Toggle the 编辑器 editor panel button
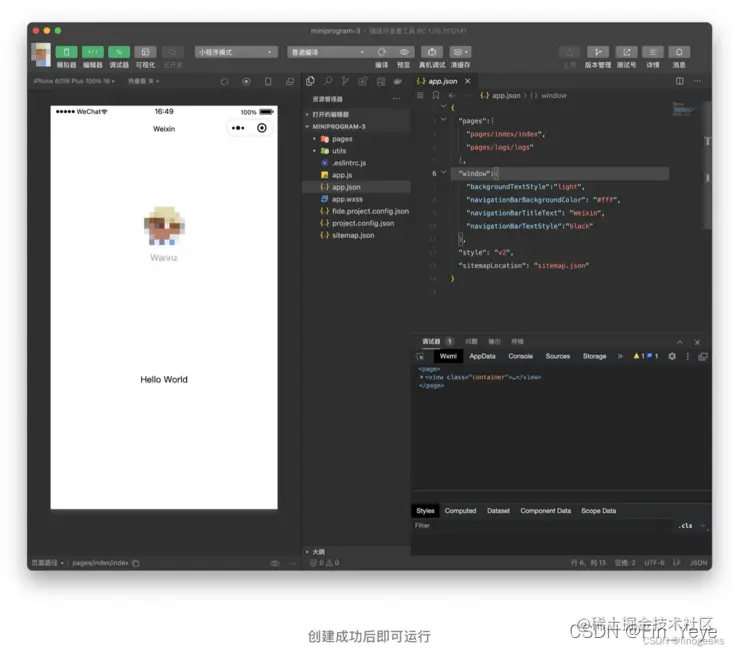This screenshot has width=732, height=651. [92, 52]
